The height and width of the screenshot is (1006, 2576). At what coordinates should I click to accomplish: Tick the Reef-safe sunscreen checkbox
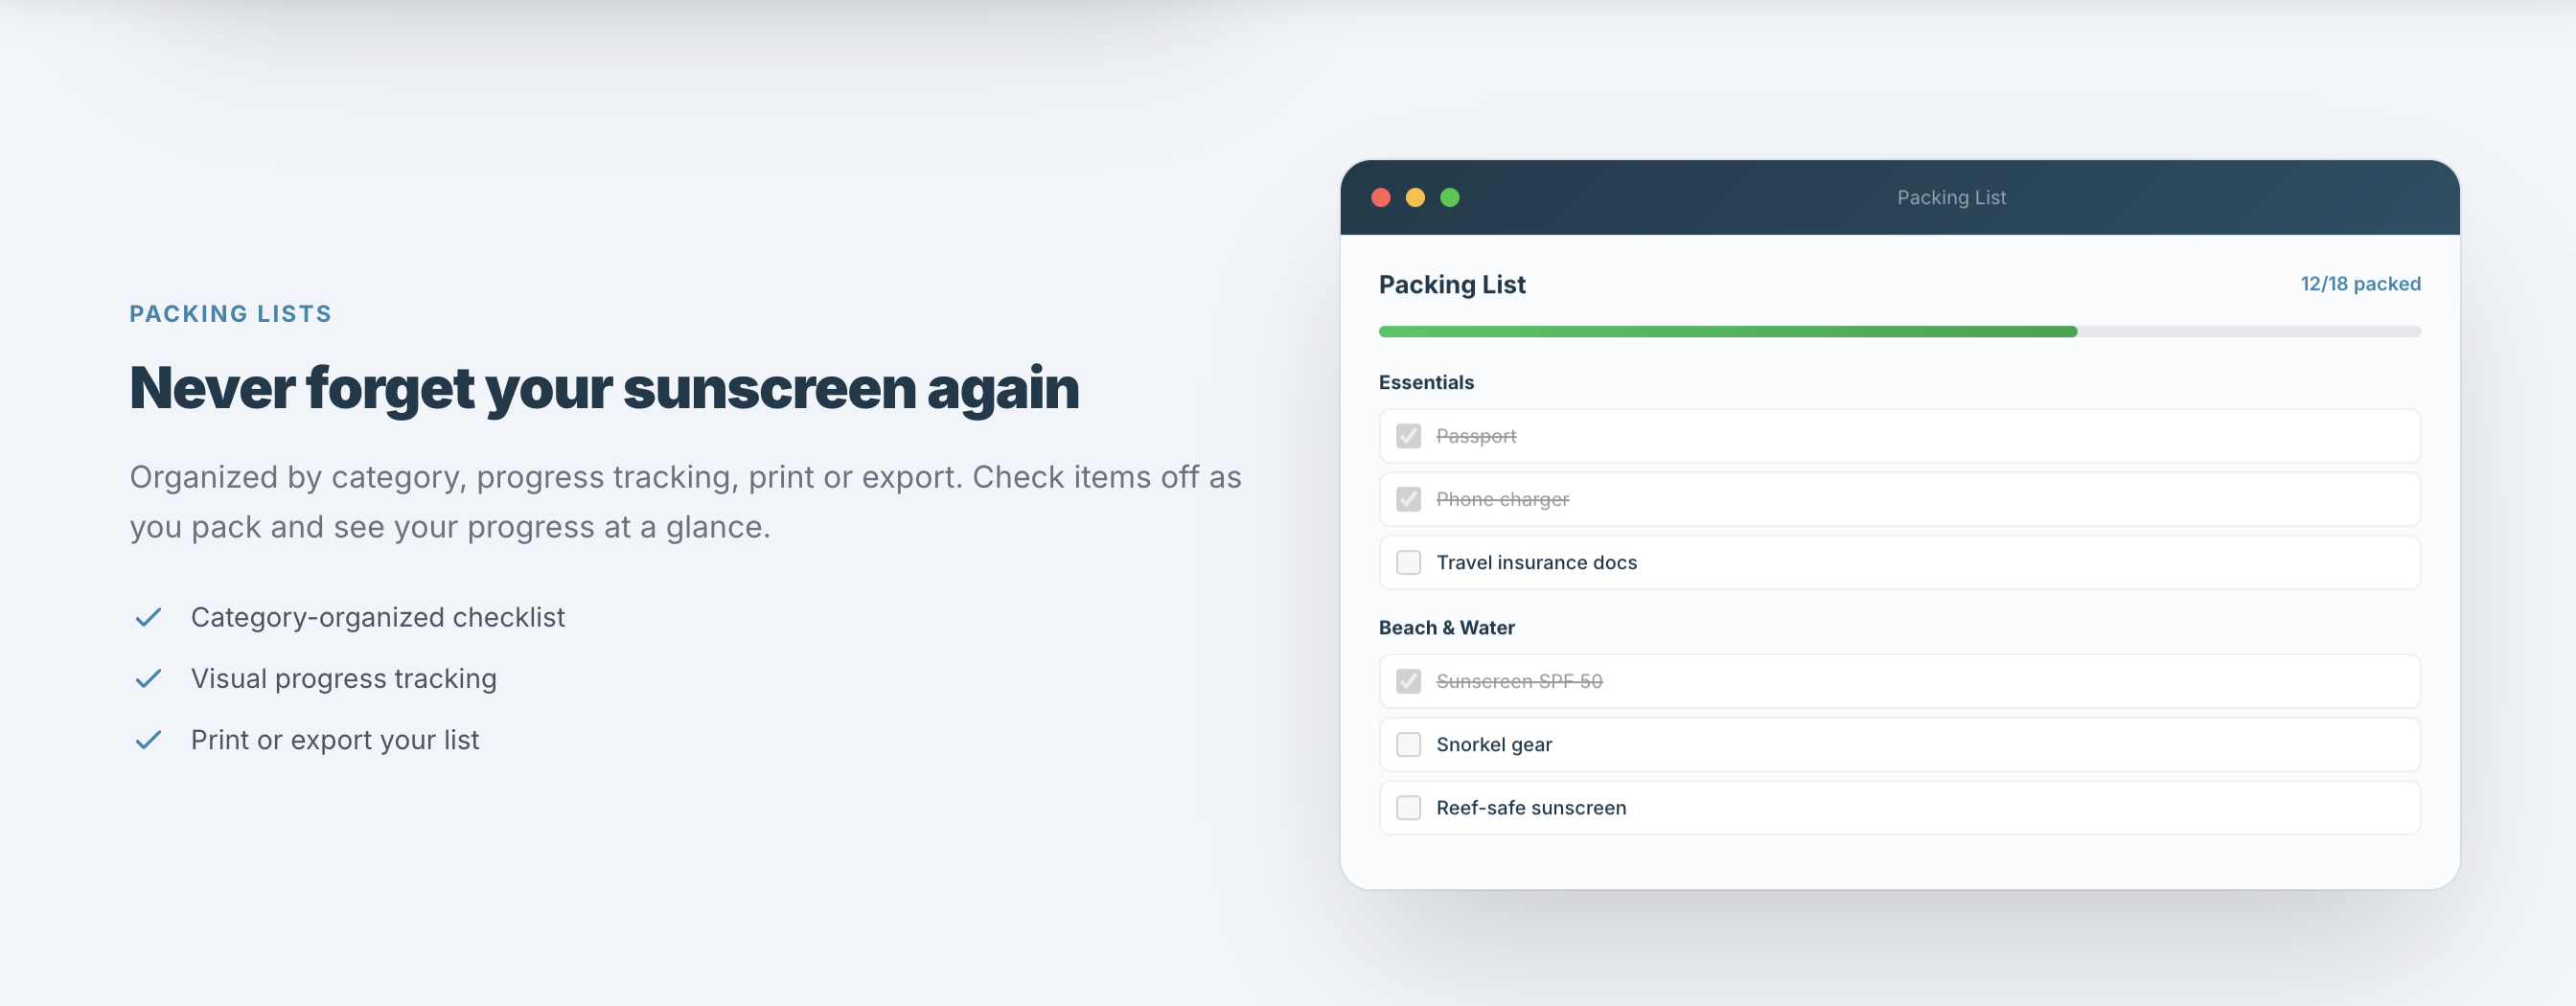pos(1408,807)
